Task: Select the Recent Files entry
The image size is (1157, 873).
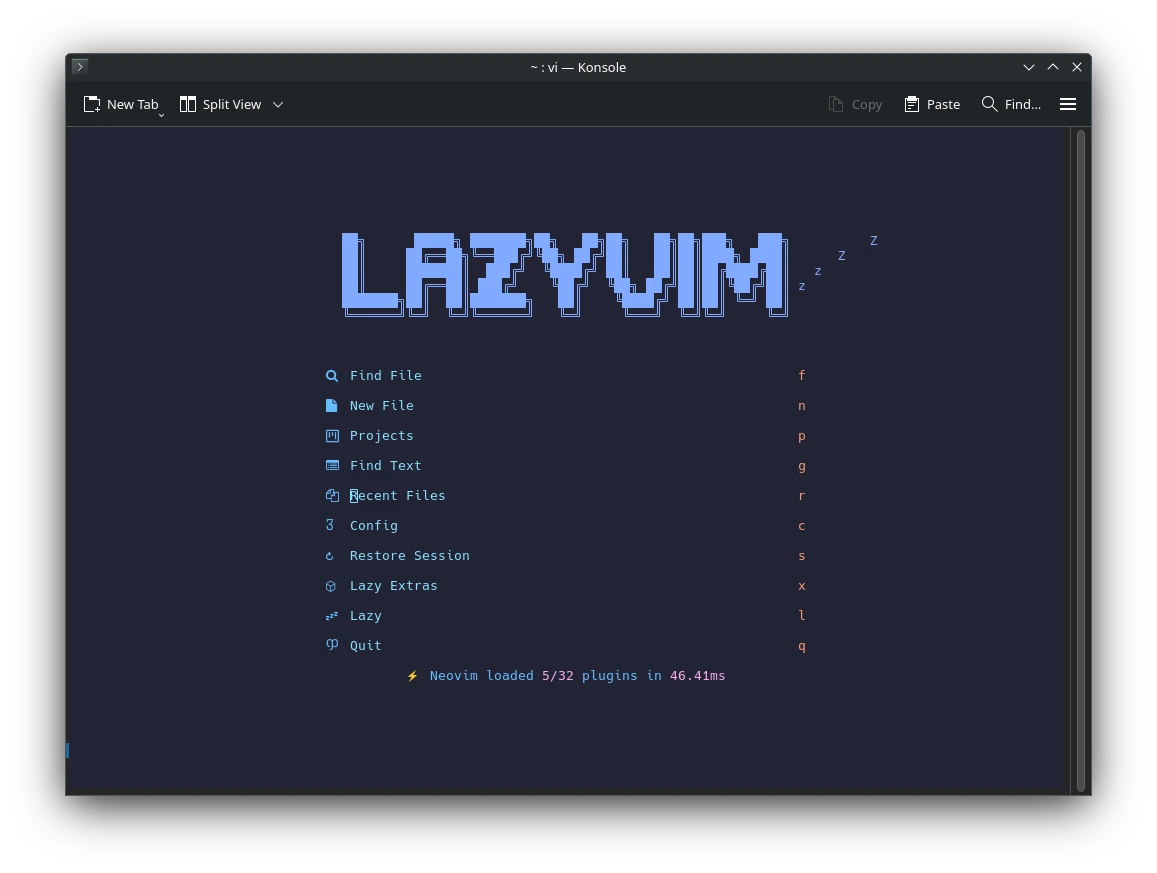Action: point(566,496)
